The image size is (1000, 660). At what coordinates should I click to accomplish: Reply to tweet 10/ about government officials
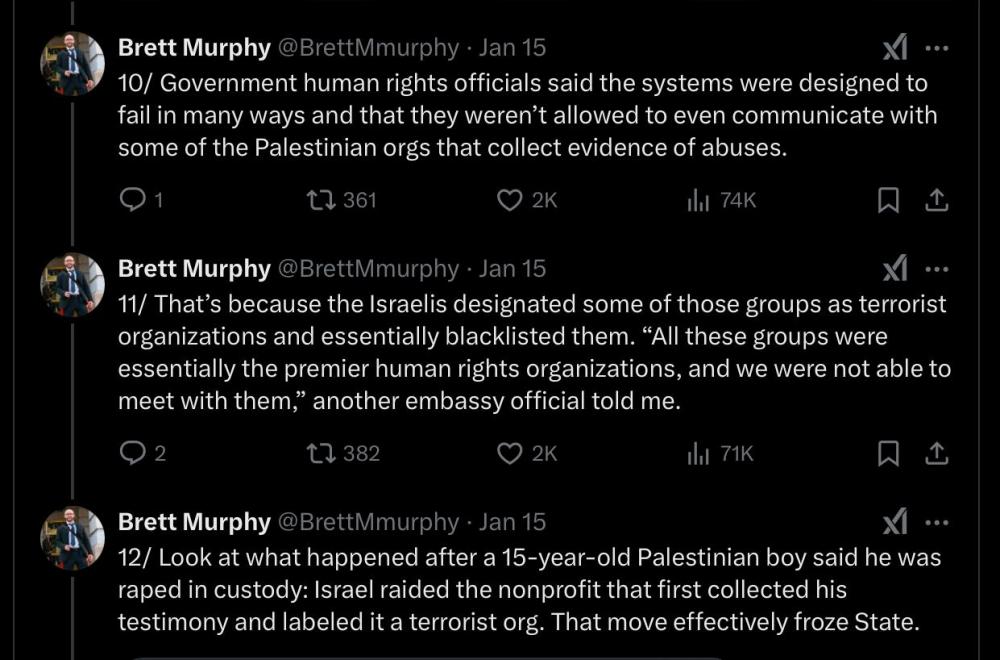click(133, 200)
